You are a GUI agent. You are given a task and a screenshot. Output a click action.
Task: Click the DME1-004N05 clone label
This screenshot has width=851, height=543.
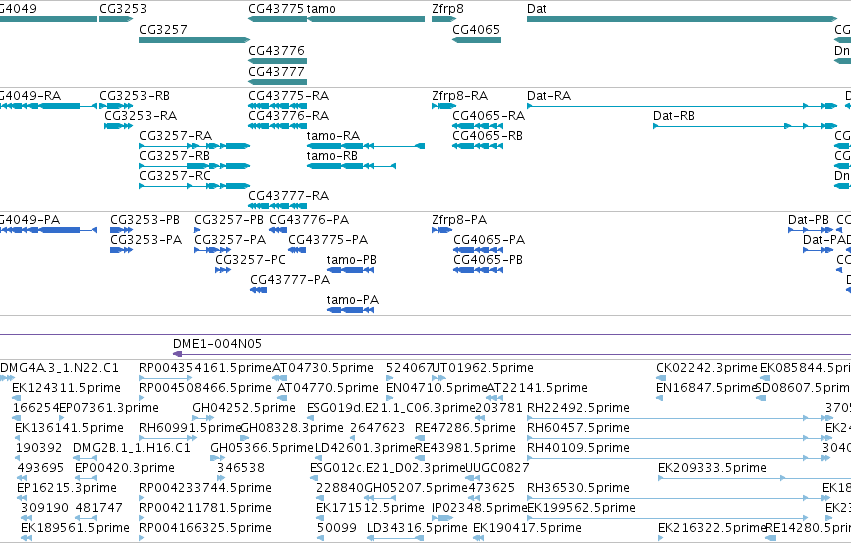pos(217,344)
